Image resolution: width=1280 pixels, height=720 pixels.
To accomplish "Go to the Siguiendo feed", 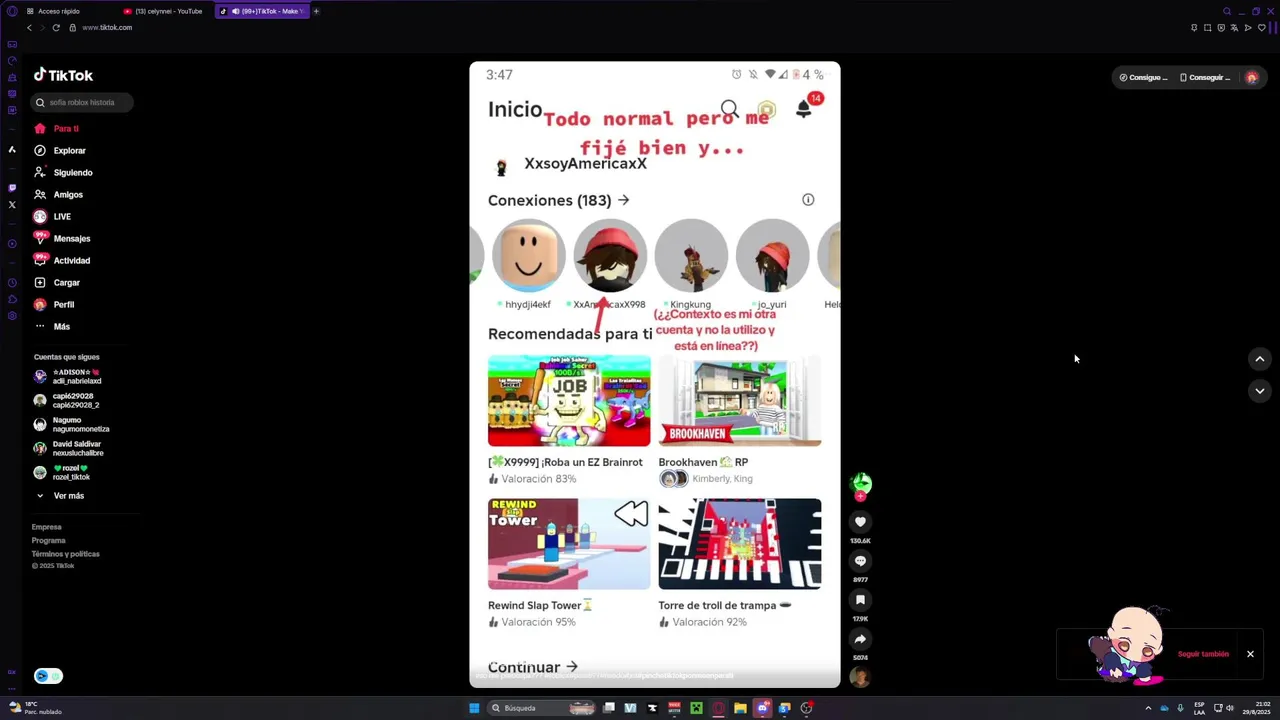I will pyautogui.click(x=62, y=172).
